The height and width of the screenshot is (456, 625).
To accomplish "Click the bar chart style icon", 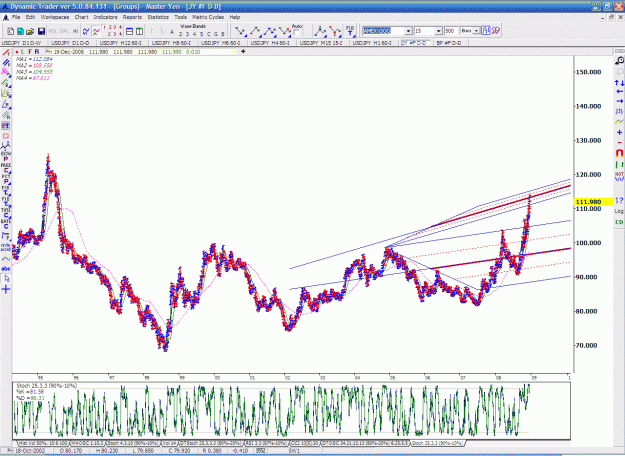I will click(x=485, y=31).
